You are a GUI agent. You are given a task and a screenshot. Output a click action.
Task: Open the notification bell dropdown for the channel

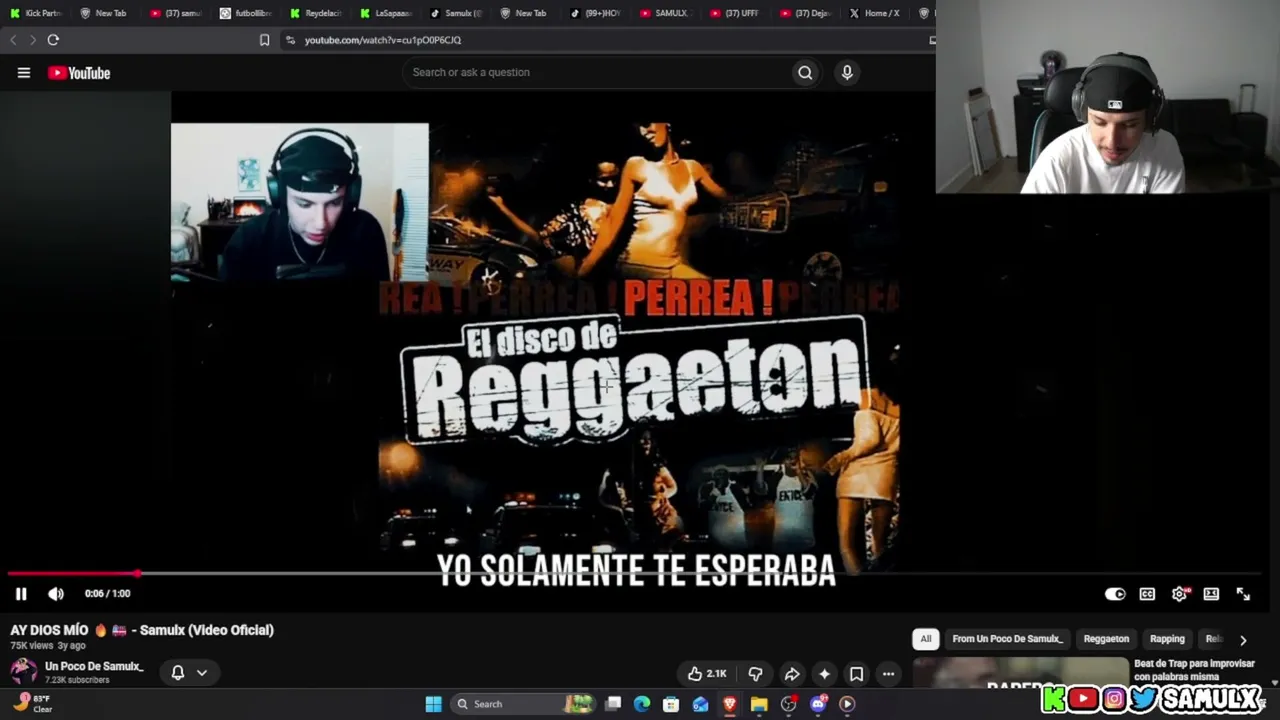[x=189, y=673]
